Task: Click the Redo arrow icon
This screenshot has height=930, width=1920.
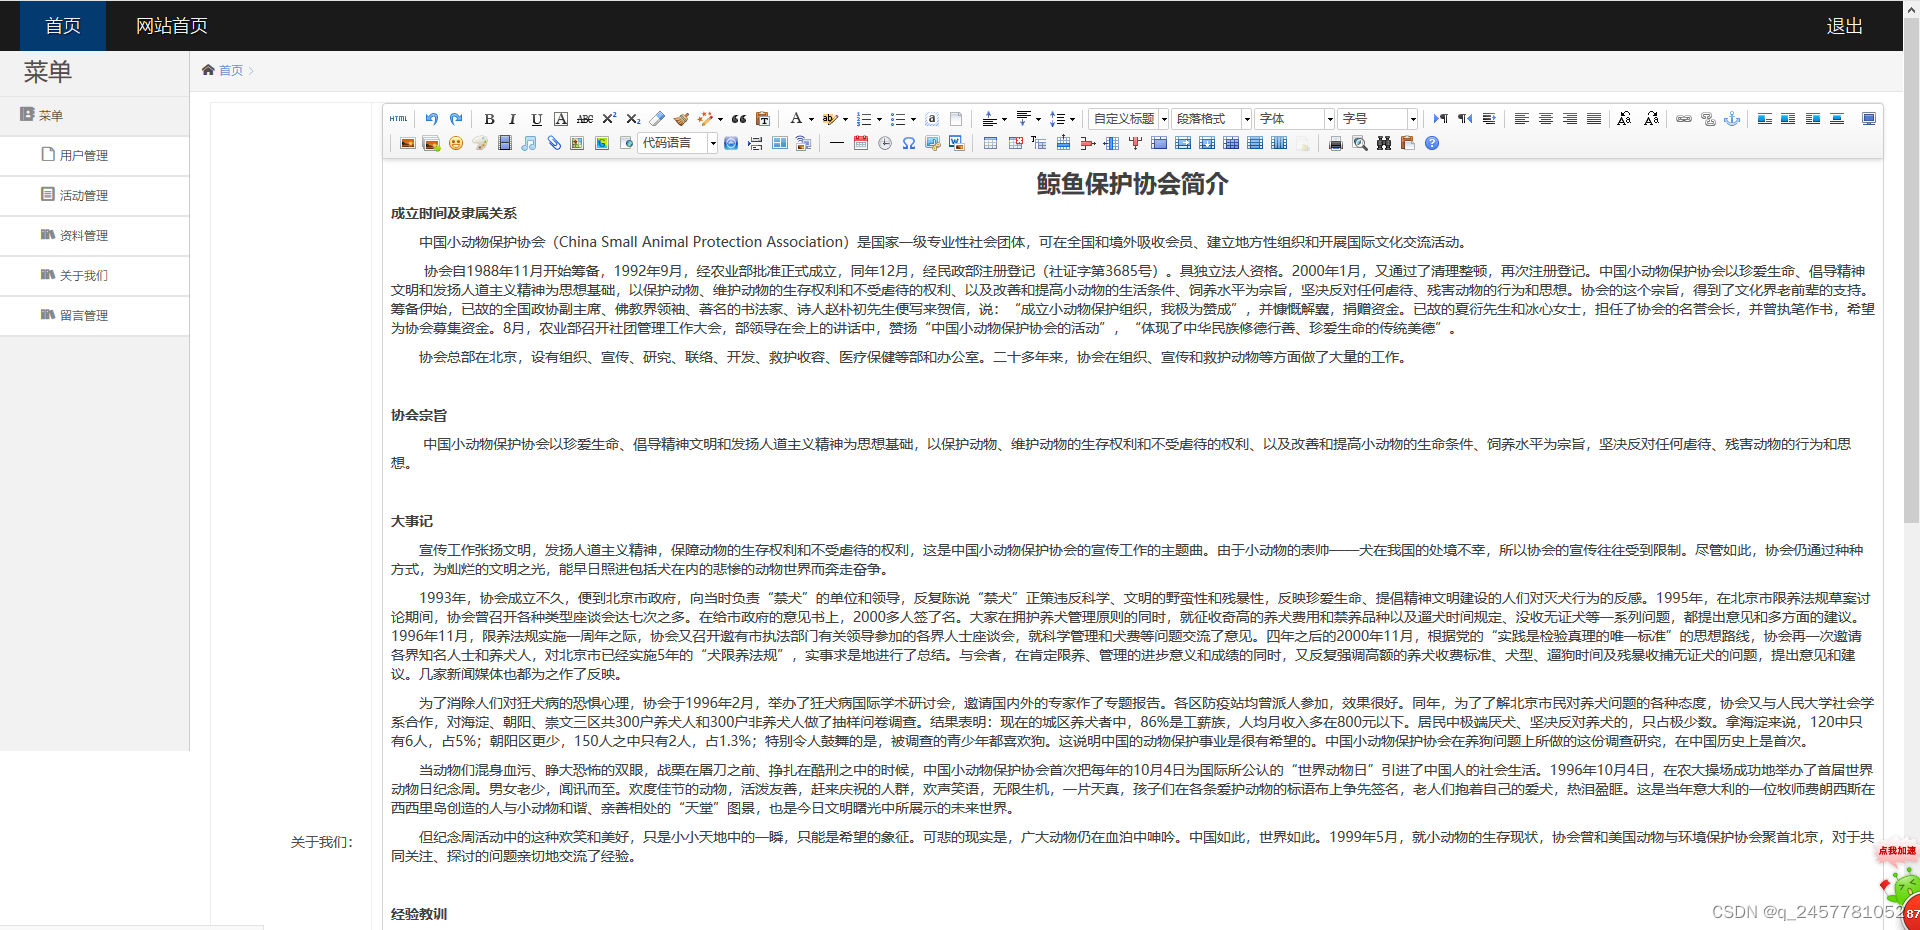Action: [x=456, y=119]
